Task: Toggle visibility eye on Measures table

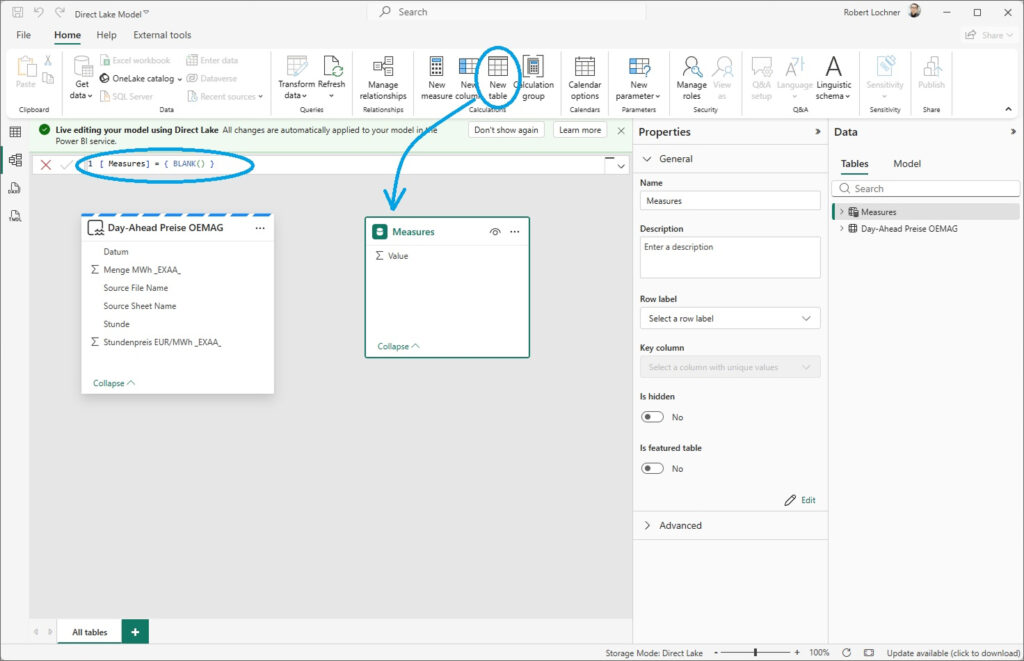Action: [494, 231]
